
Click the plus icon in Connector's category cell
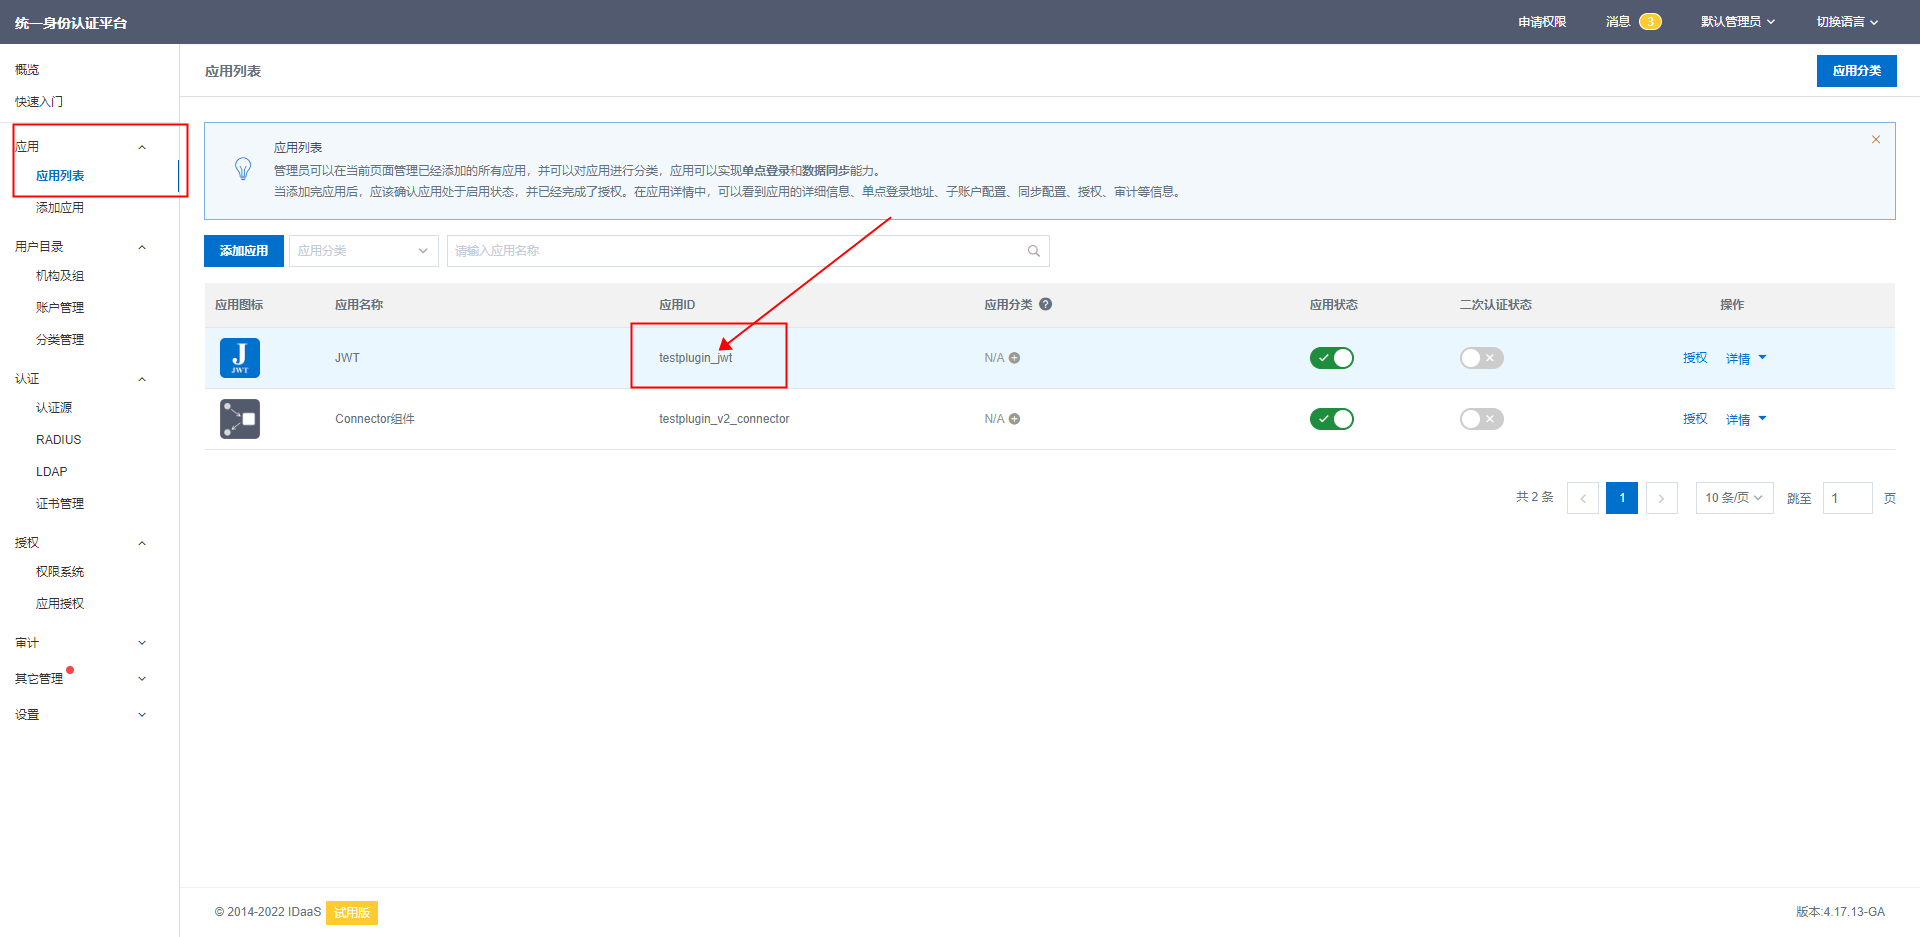pos(1014,419)
